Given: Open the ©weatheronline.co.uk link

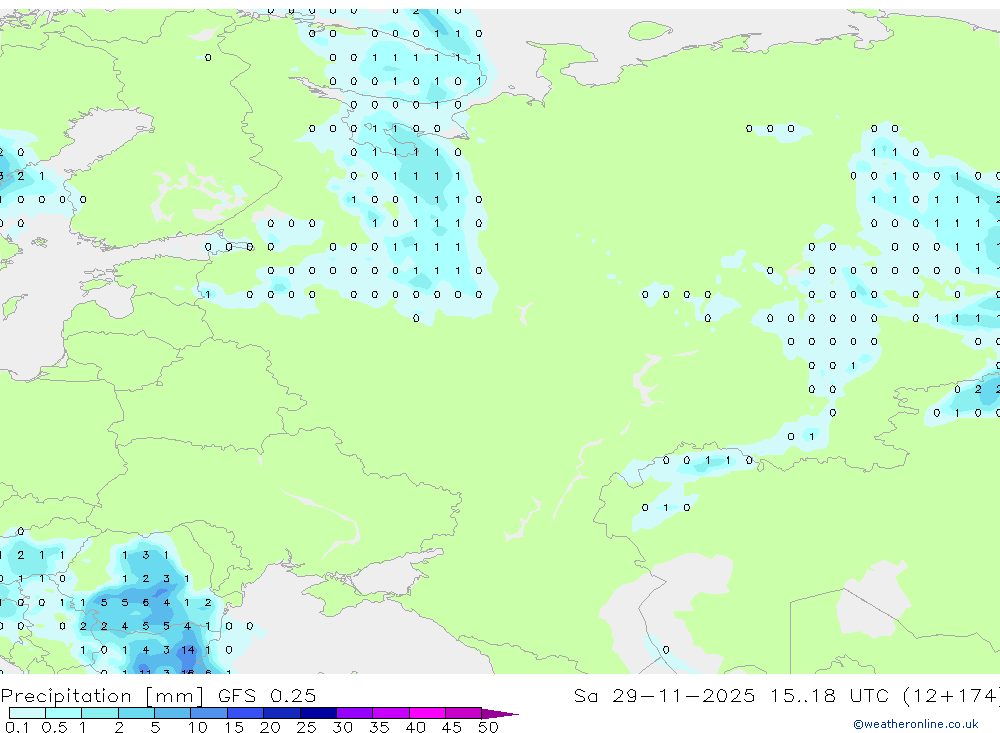Looking at the screenshot, I should (916, 724).
